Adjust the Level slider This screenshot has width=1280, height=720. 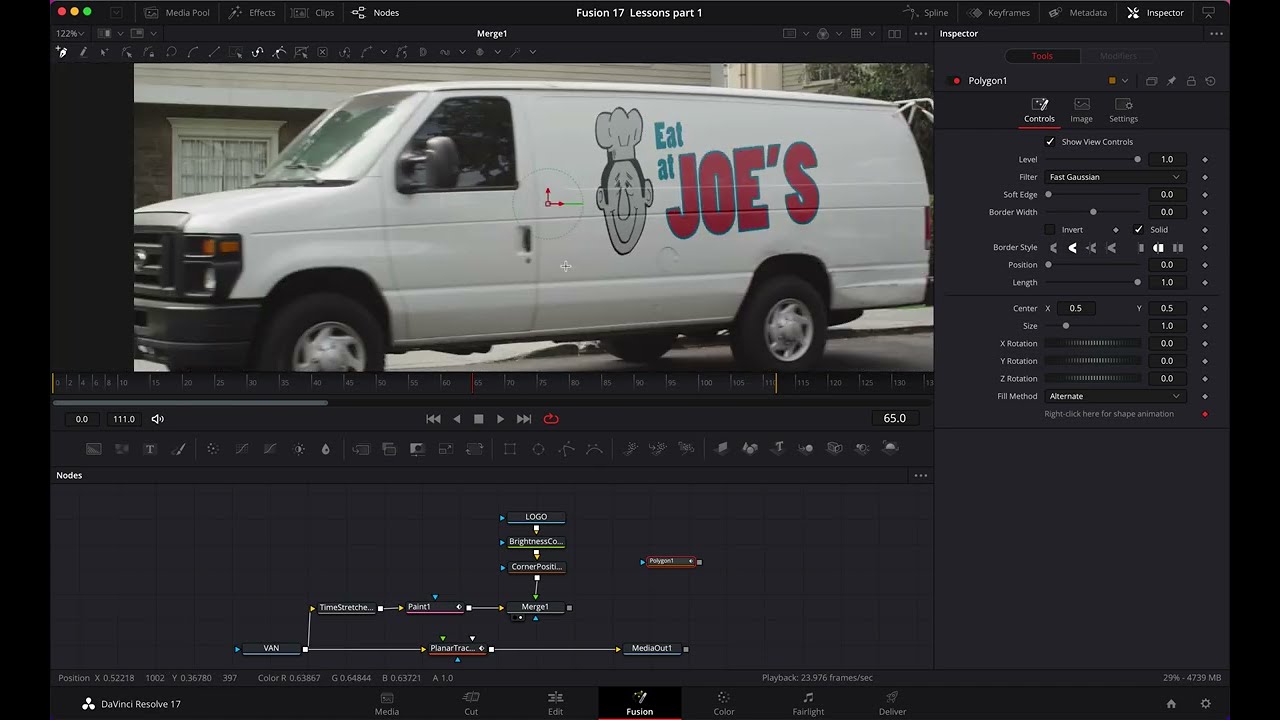[x=1092, y=160]
